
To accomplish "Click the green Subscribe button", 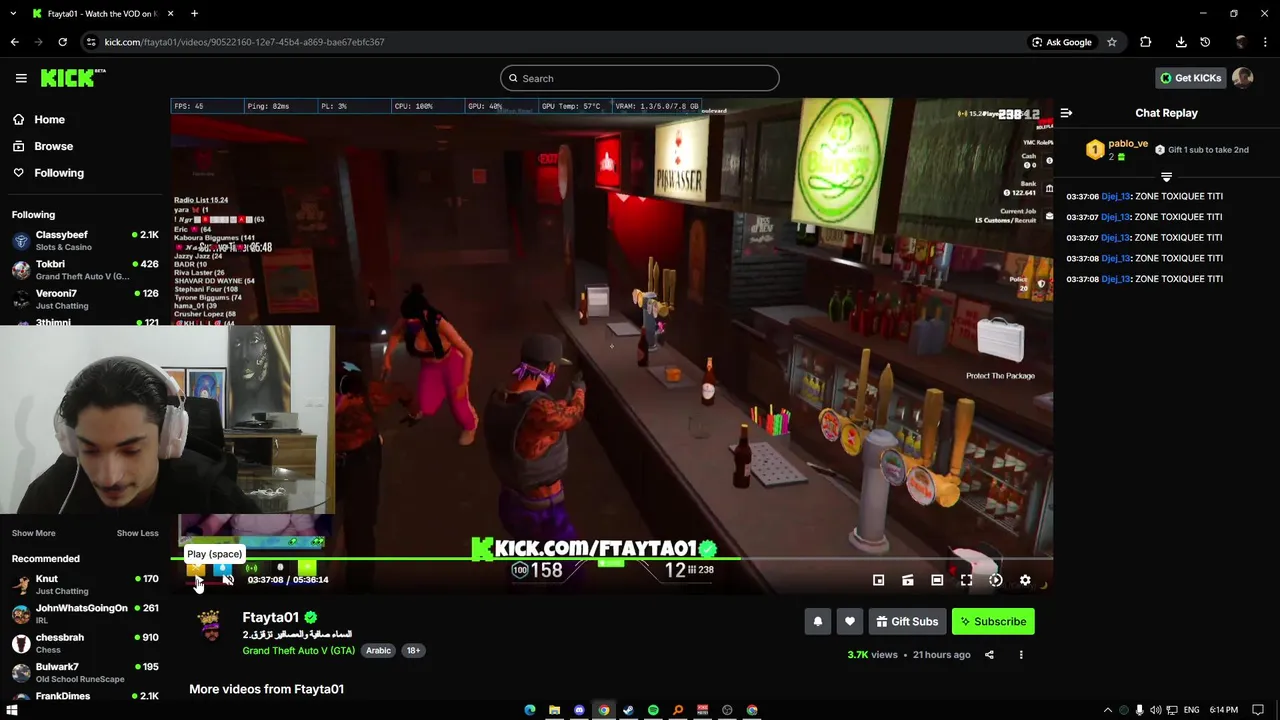I will pos(993,621).
